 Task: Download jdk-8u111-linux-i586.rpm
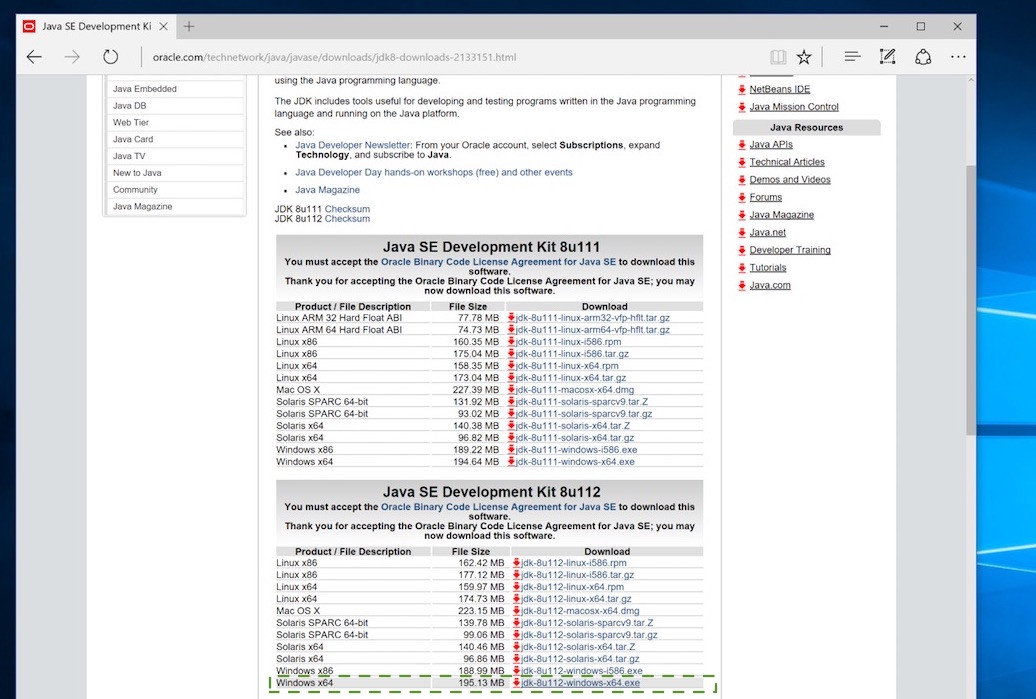click(568, 342)
